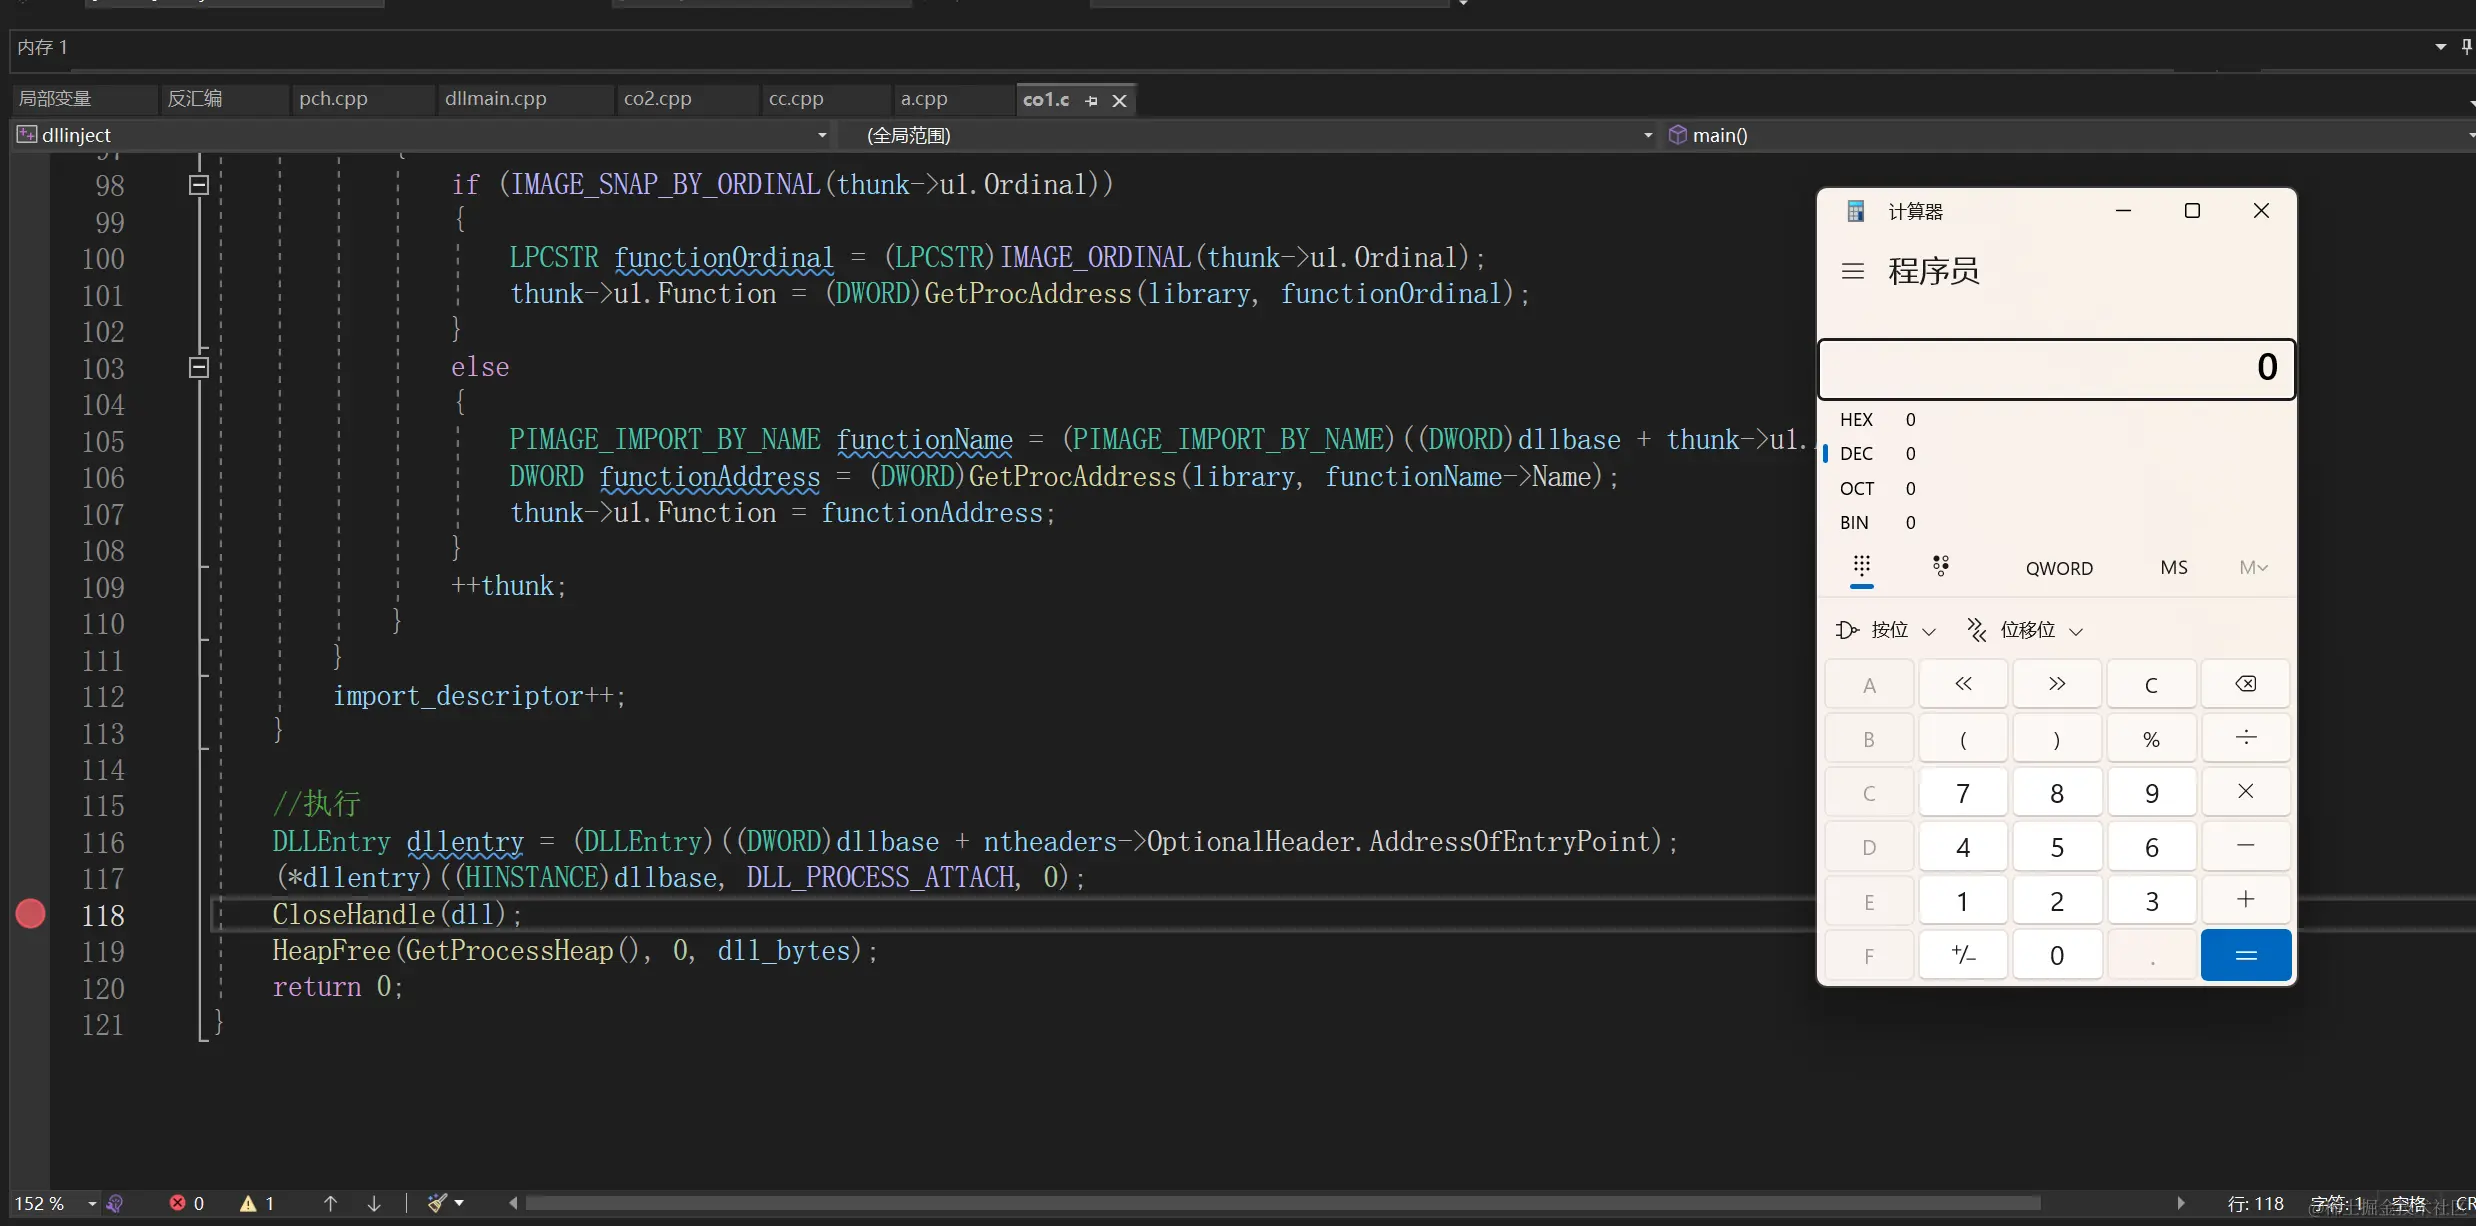Click the left shift operator button
Image resolution: width=2476 pixels, height=1226 pixels.
pyautogui.click(x=1962, y=684)
